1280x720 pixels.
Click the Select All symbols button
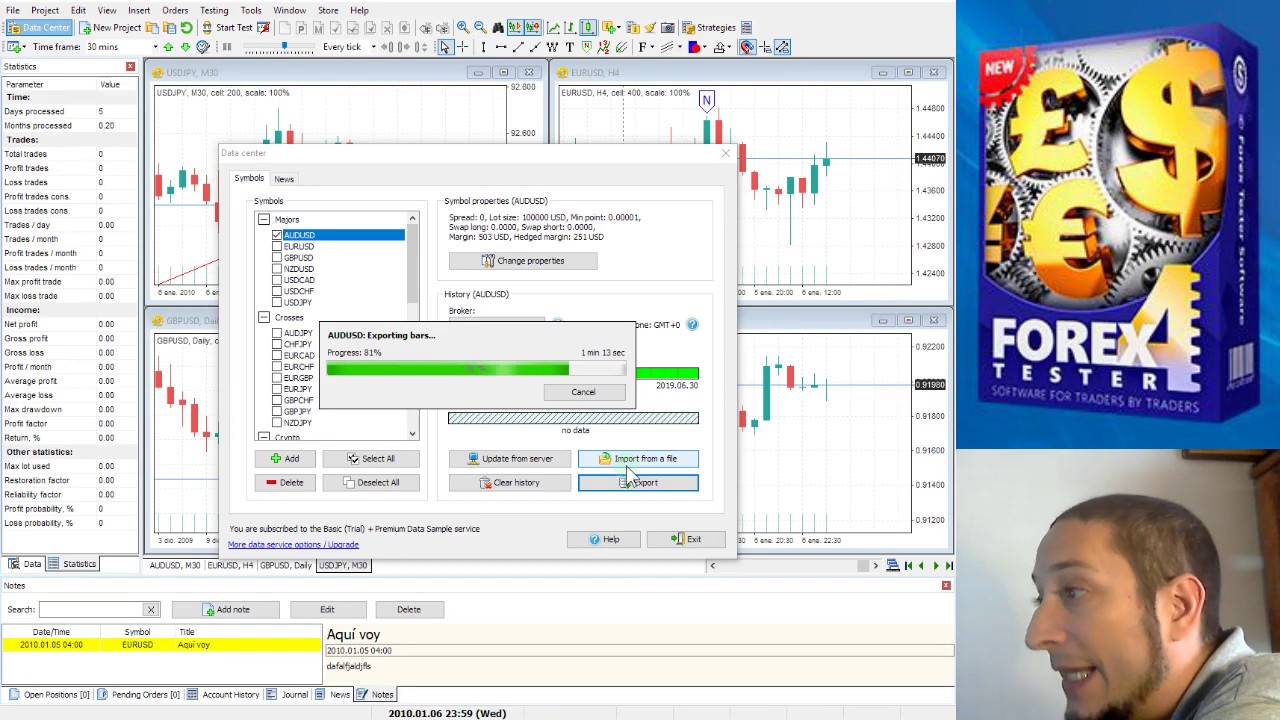click(x=371, y=459)
